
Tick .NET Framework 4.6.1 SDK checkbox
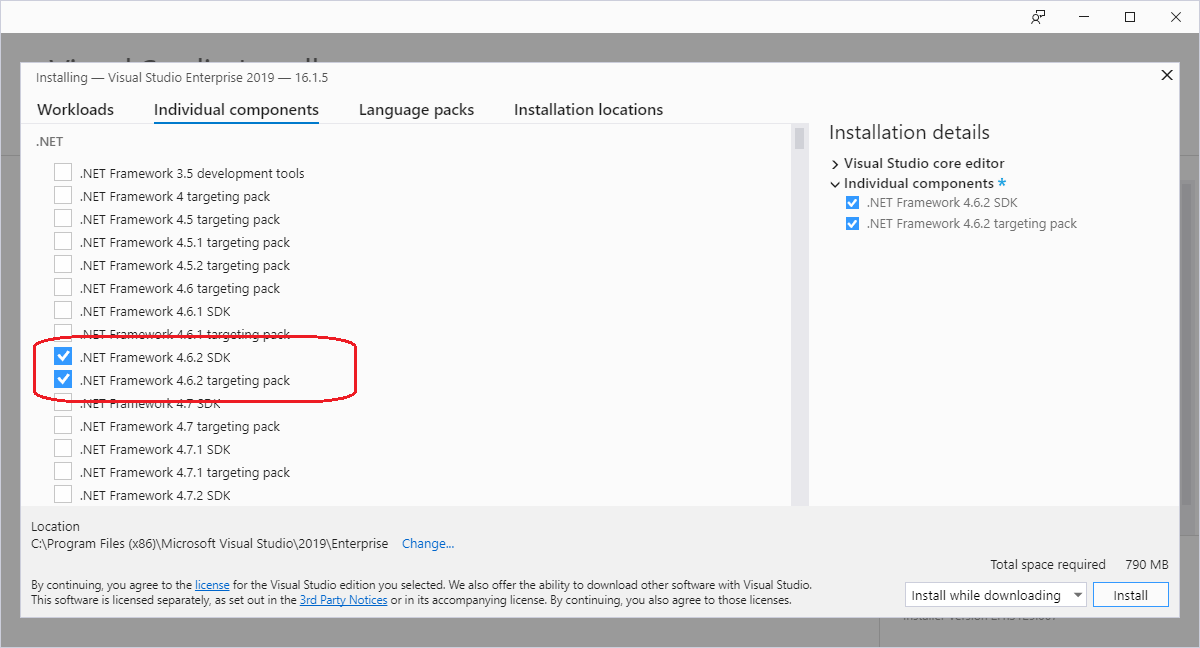tap(63, 310)
